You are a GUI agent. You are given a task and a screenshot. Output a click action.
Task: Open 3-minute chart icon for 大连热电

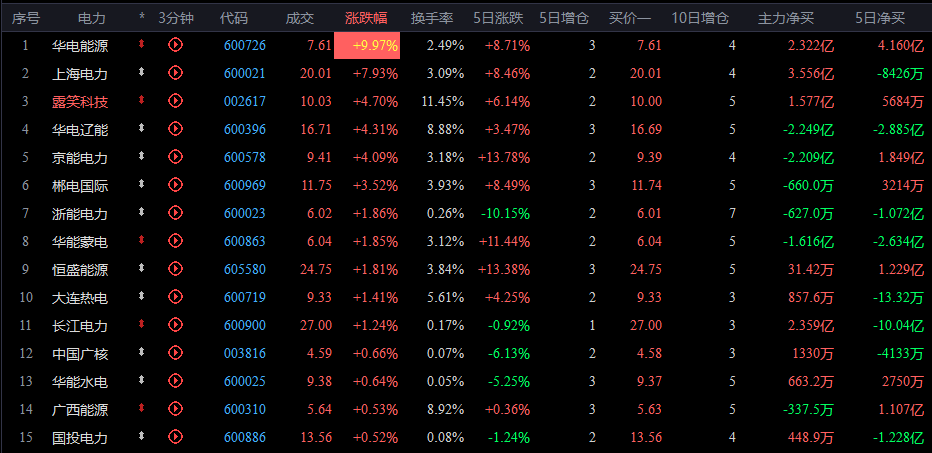pos(175,297)
